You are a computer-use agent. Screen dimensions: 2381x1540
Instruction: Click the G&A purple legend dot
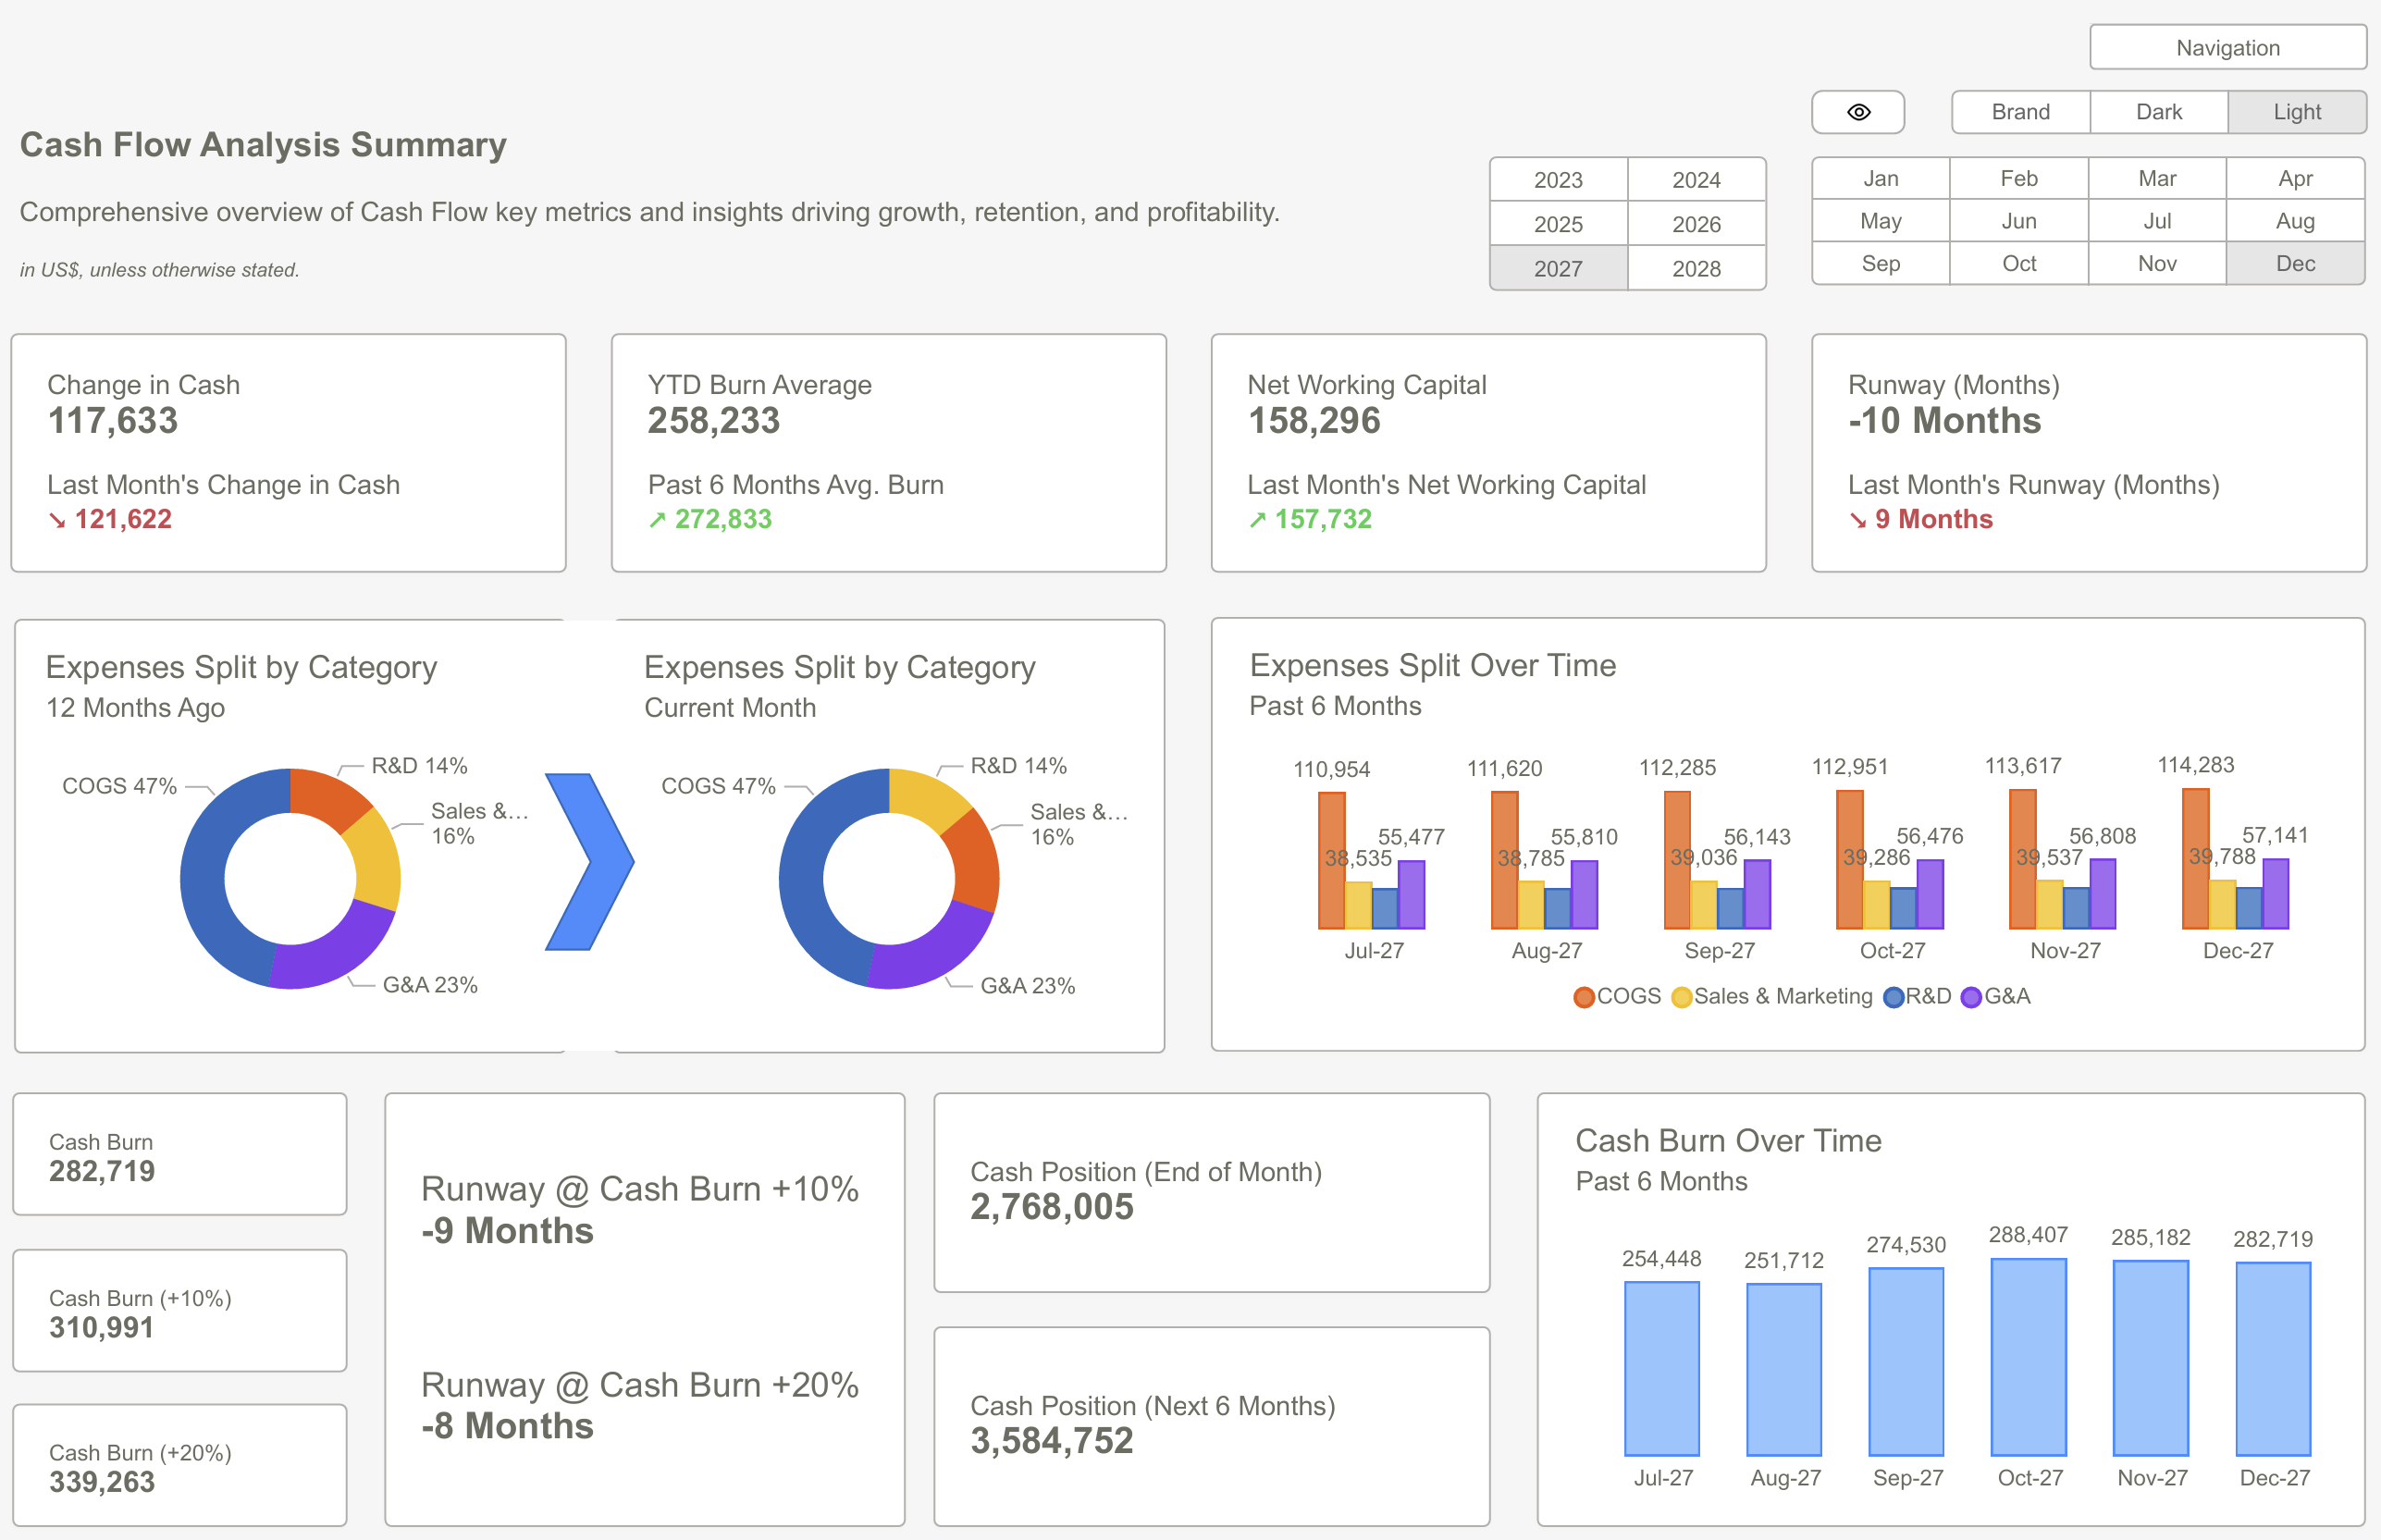(x=1971, y=997)
